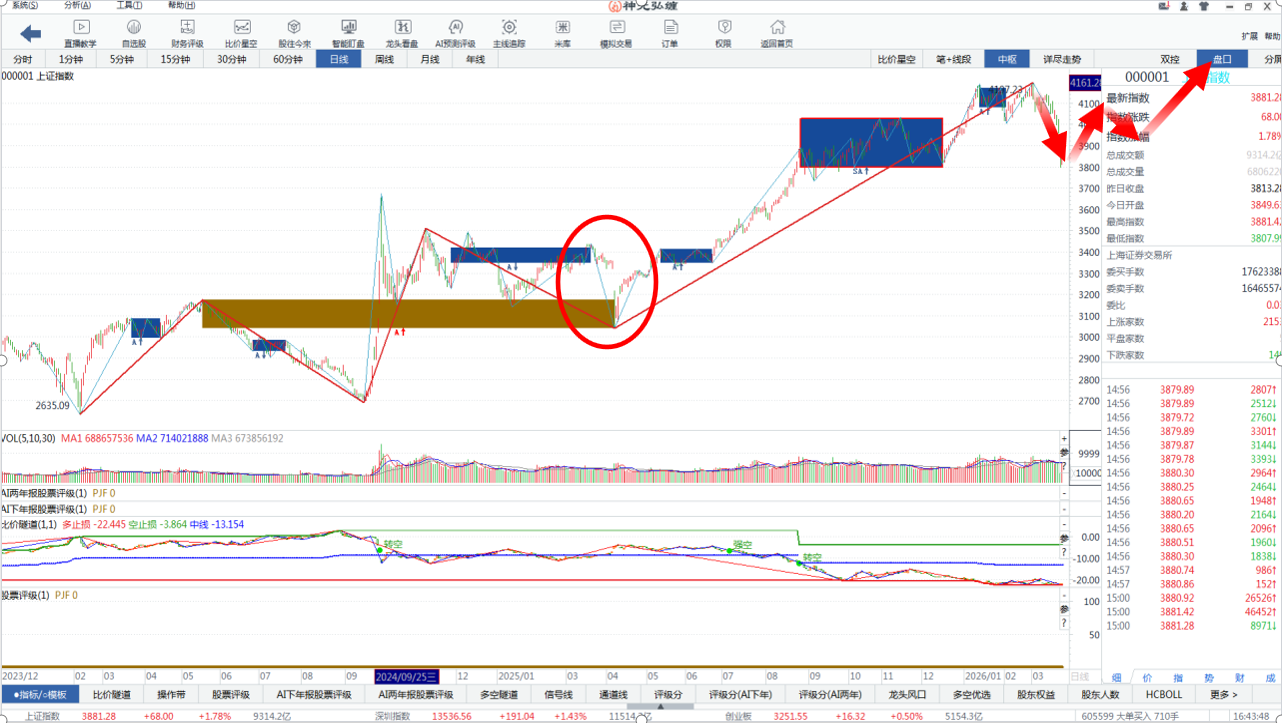Click the blue back arrow icon
The width and height of the screenshot is (1282, 723).
coord(31,35)
